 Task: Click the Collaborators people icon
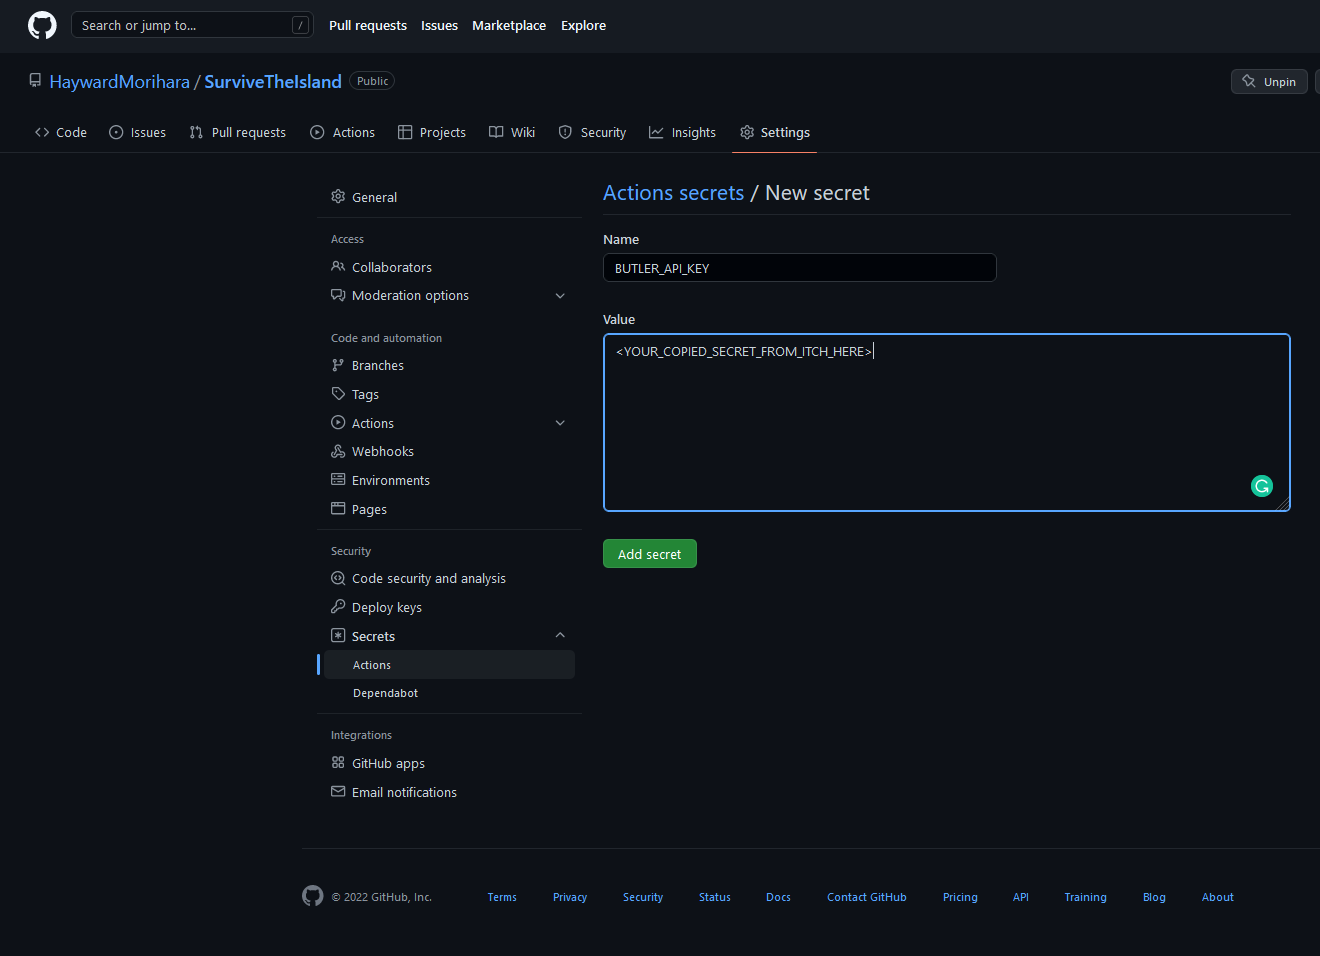(338, 267)
